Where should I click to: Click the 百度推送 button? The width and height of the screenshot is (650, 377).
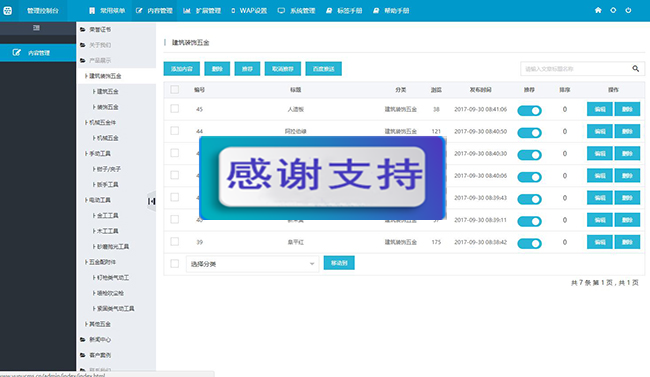[x=323, y=69]
